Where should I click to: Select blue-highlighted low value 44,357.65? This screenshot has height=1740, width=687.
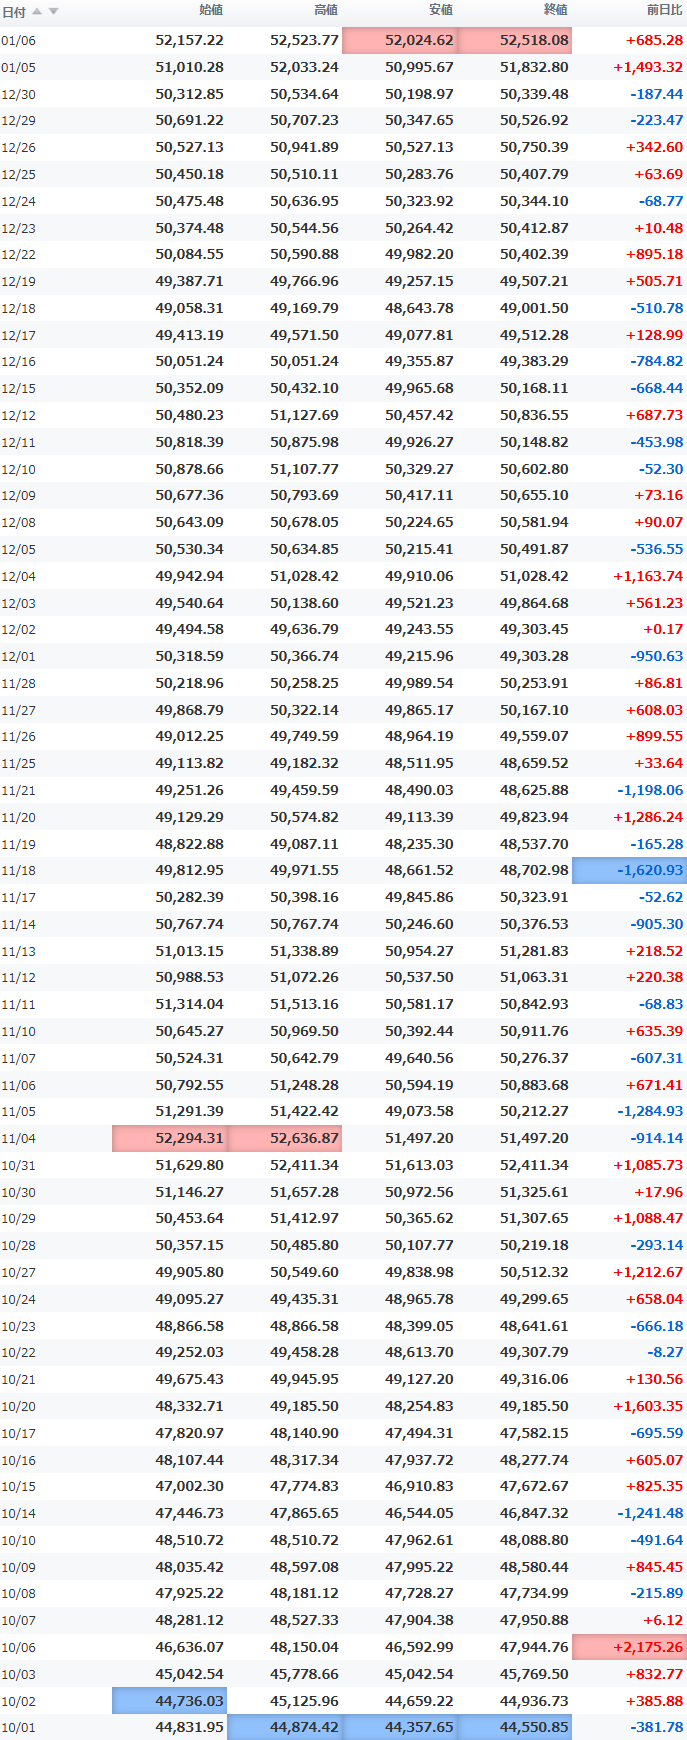pos(399,1727)
